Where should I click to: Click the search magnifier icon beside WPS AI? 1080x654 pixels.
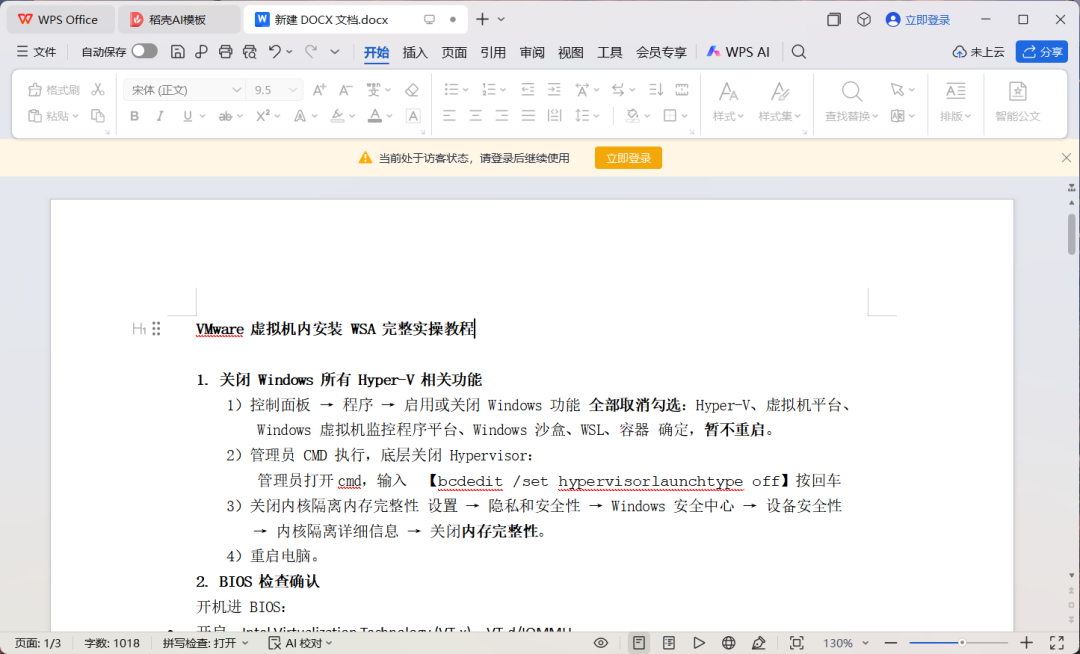tap(799, 52)
